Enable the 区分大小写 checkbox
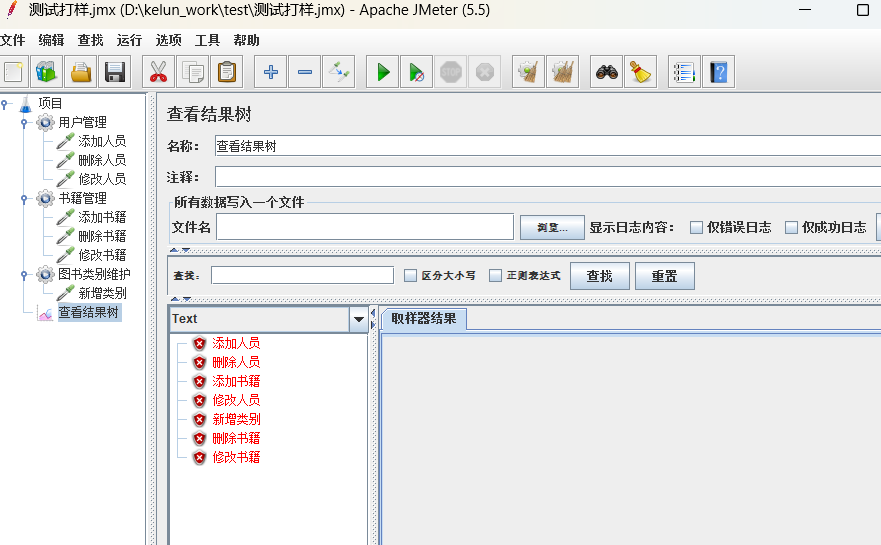Screen dimensions: 881x545 [x=411, y=275]
